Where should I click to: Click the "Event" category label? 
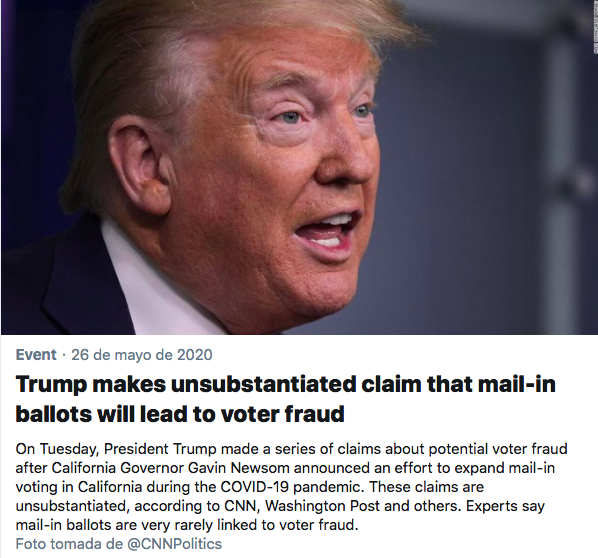36,355
